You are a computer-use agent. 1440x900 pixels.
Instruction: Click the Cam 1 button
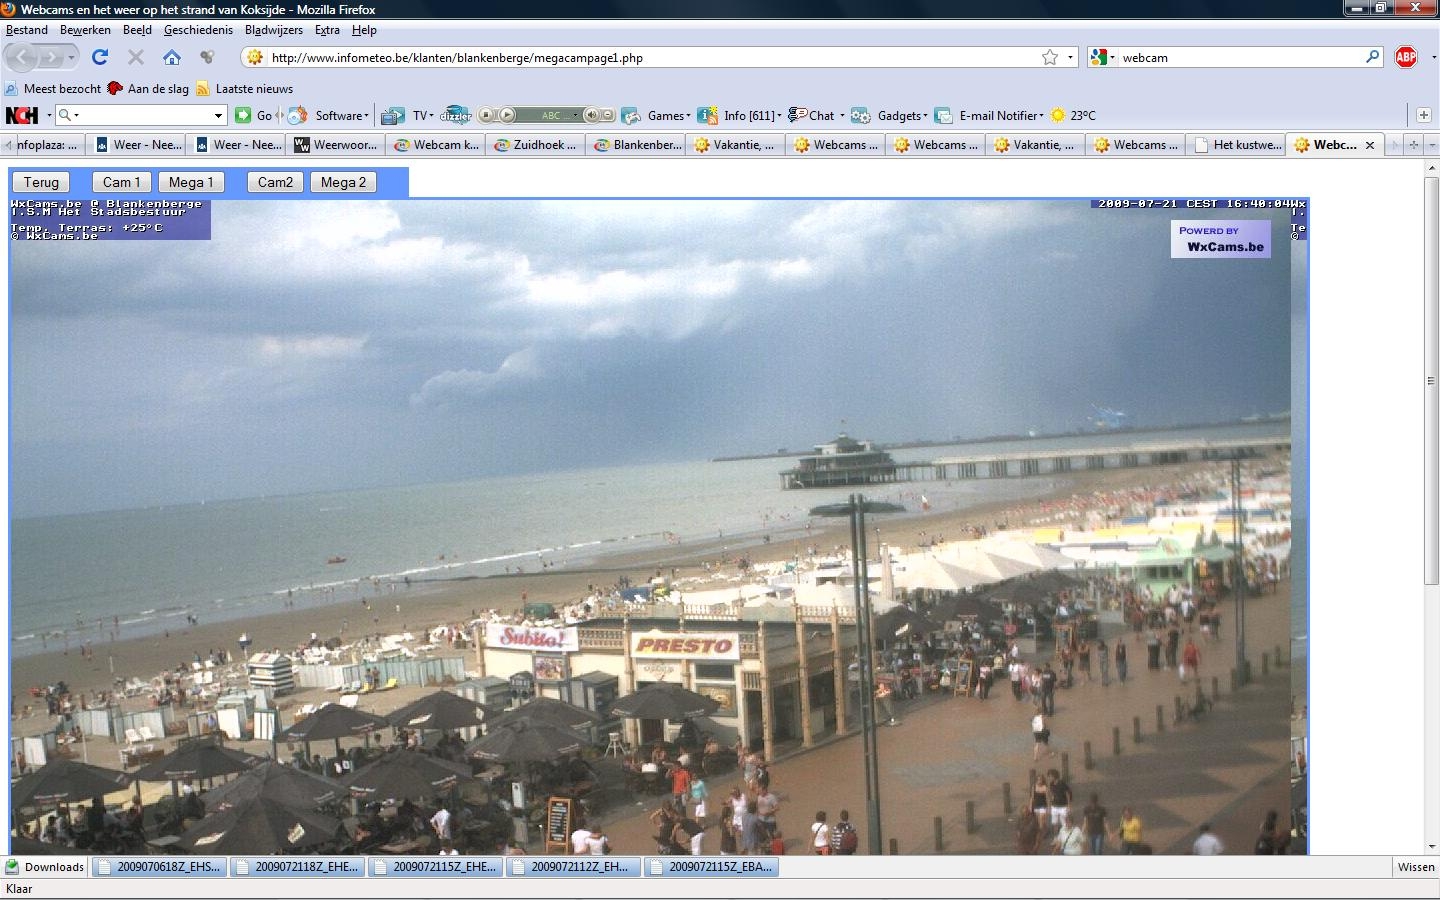coord(122,182)
